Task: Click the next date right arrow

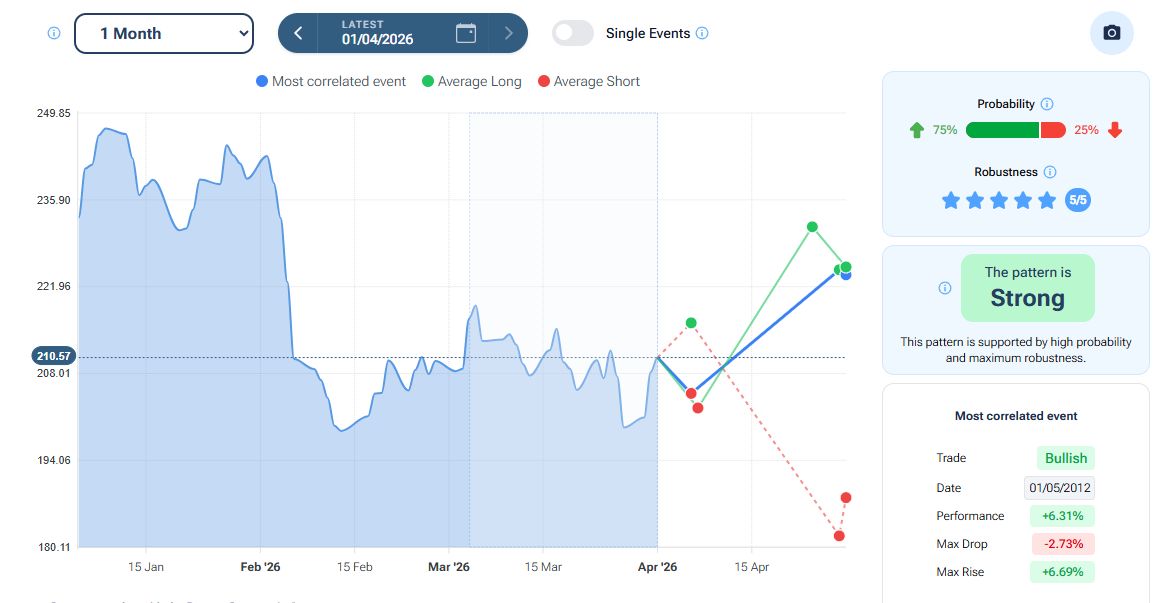Action: pyautogui.click(x=509, y=33)
